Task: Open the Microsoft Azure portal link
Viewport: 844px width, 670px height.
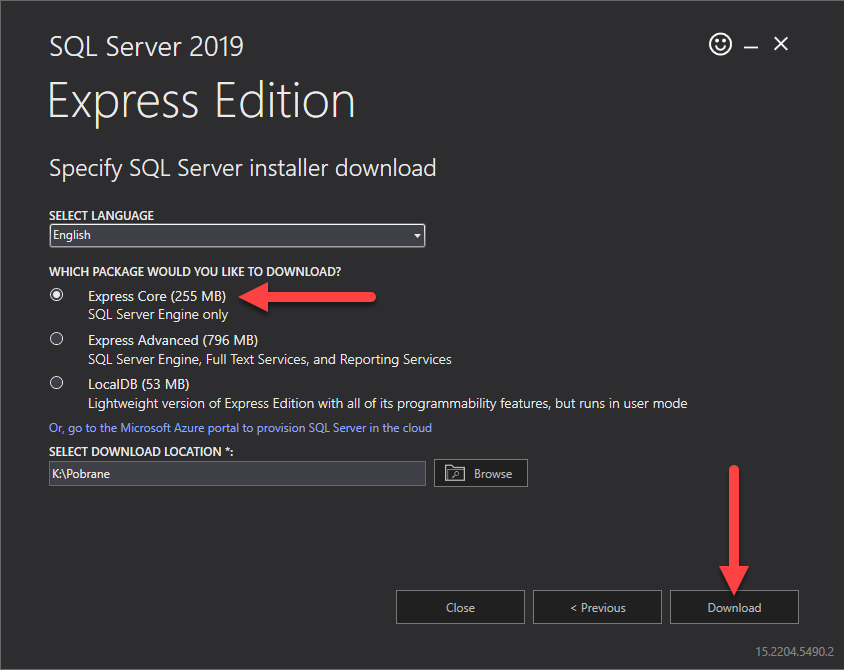Action: point(240,428)
